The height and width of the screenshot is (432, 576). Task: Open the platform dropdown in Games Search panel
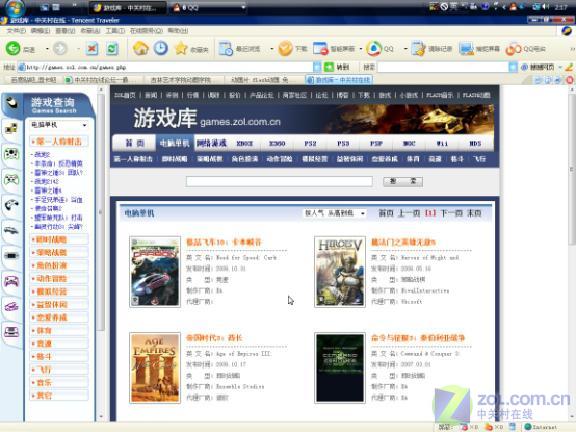pyautogui.click(x=58, y=125)
